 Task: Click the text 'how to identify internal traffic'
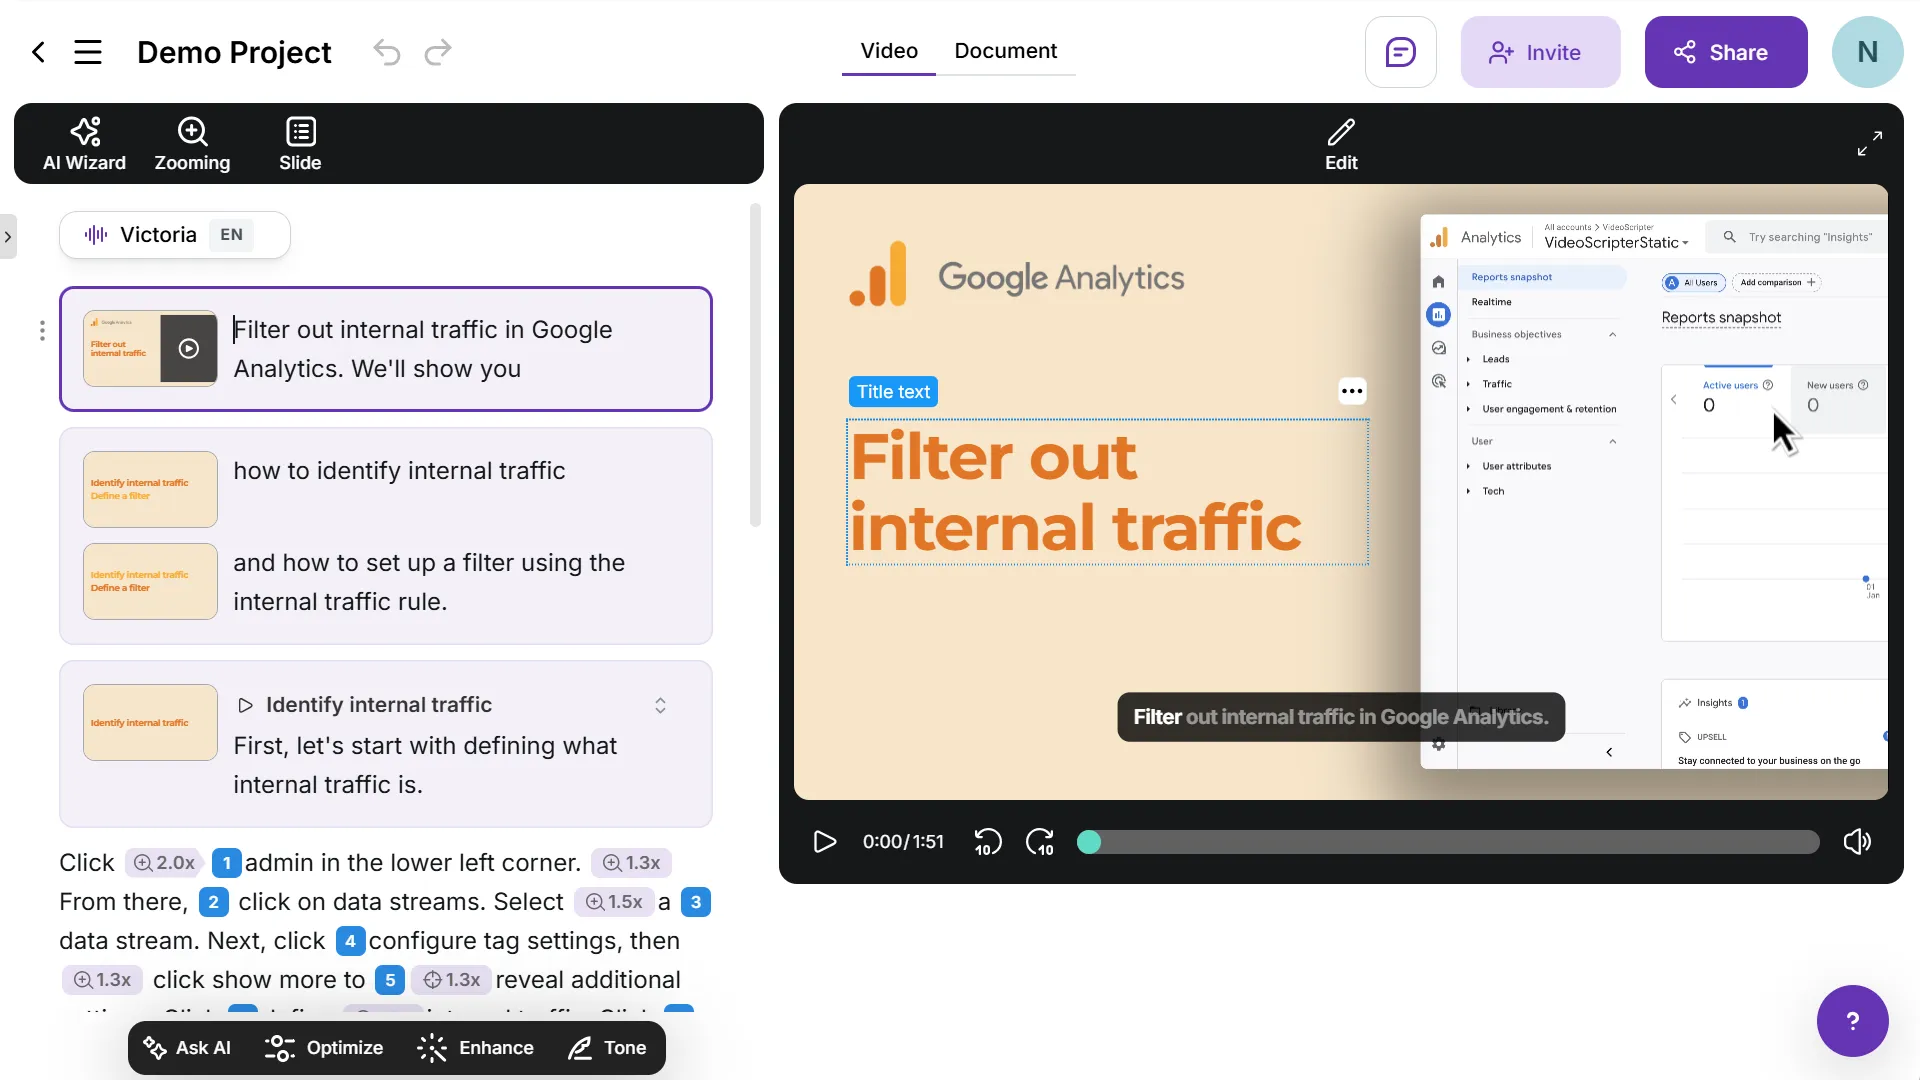(x=399, y=471)
